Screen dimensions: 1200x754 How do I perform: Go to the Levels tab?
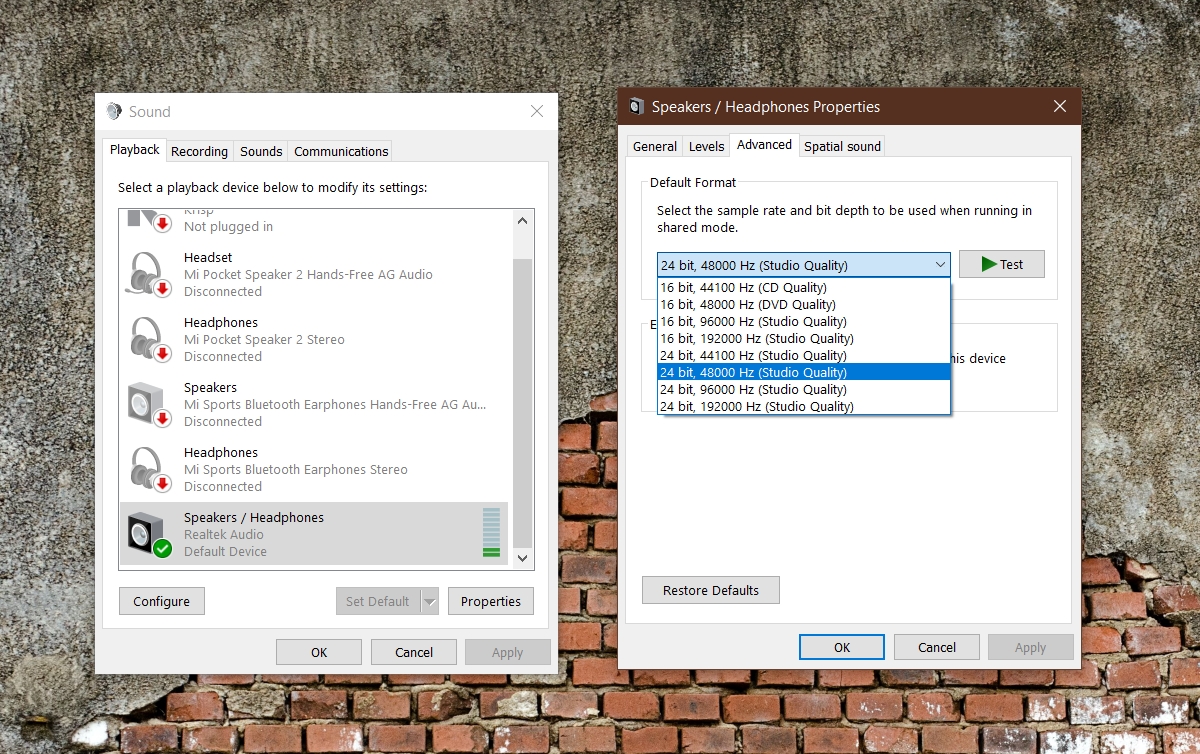click(706, 146)
